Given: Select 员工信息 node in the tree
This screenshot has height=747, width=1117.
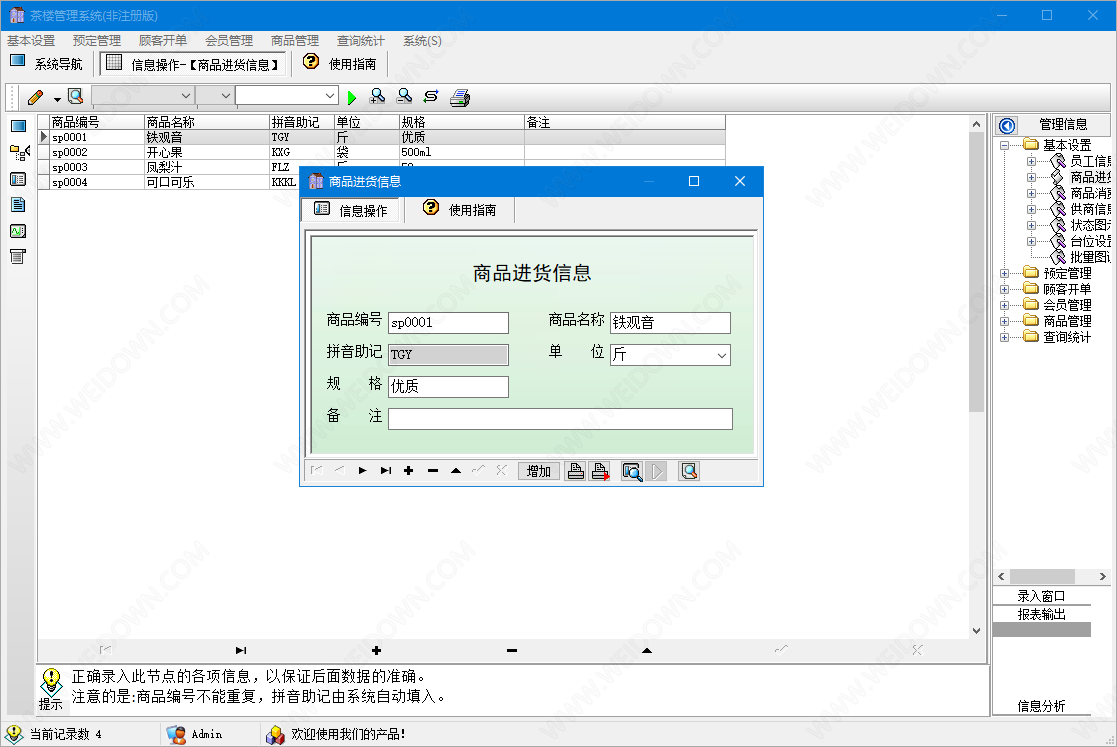Looking at the screenshot, I should tap(1090, 162).
